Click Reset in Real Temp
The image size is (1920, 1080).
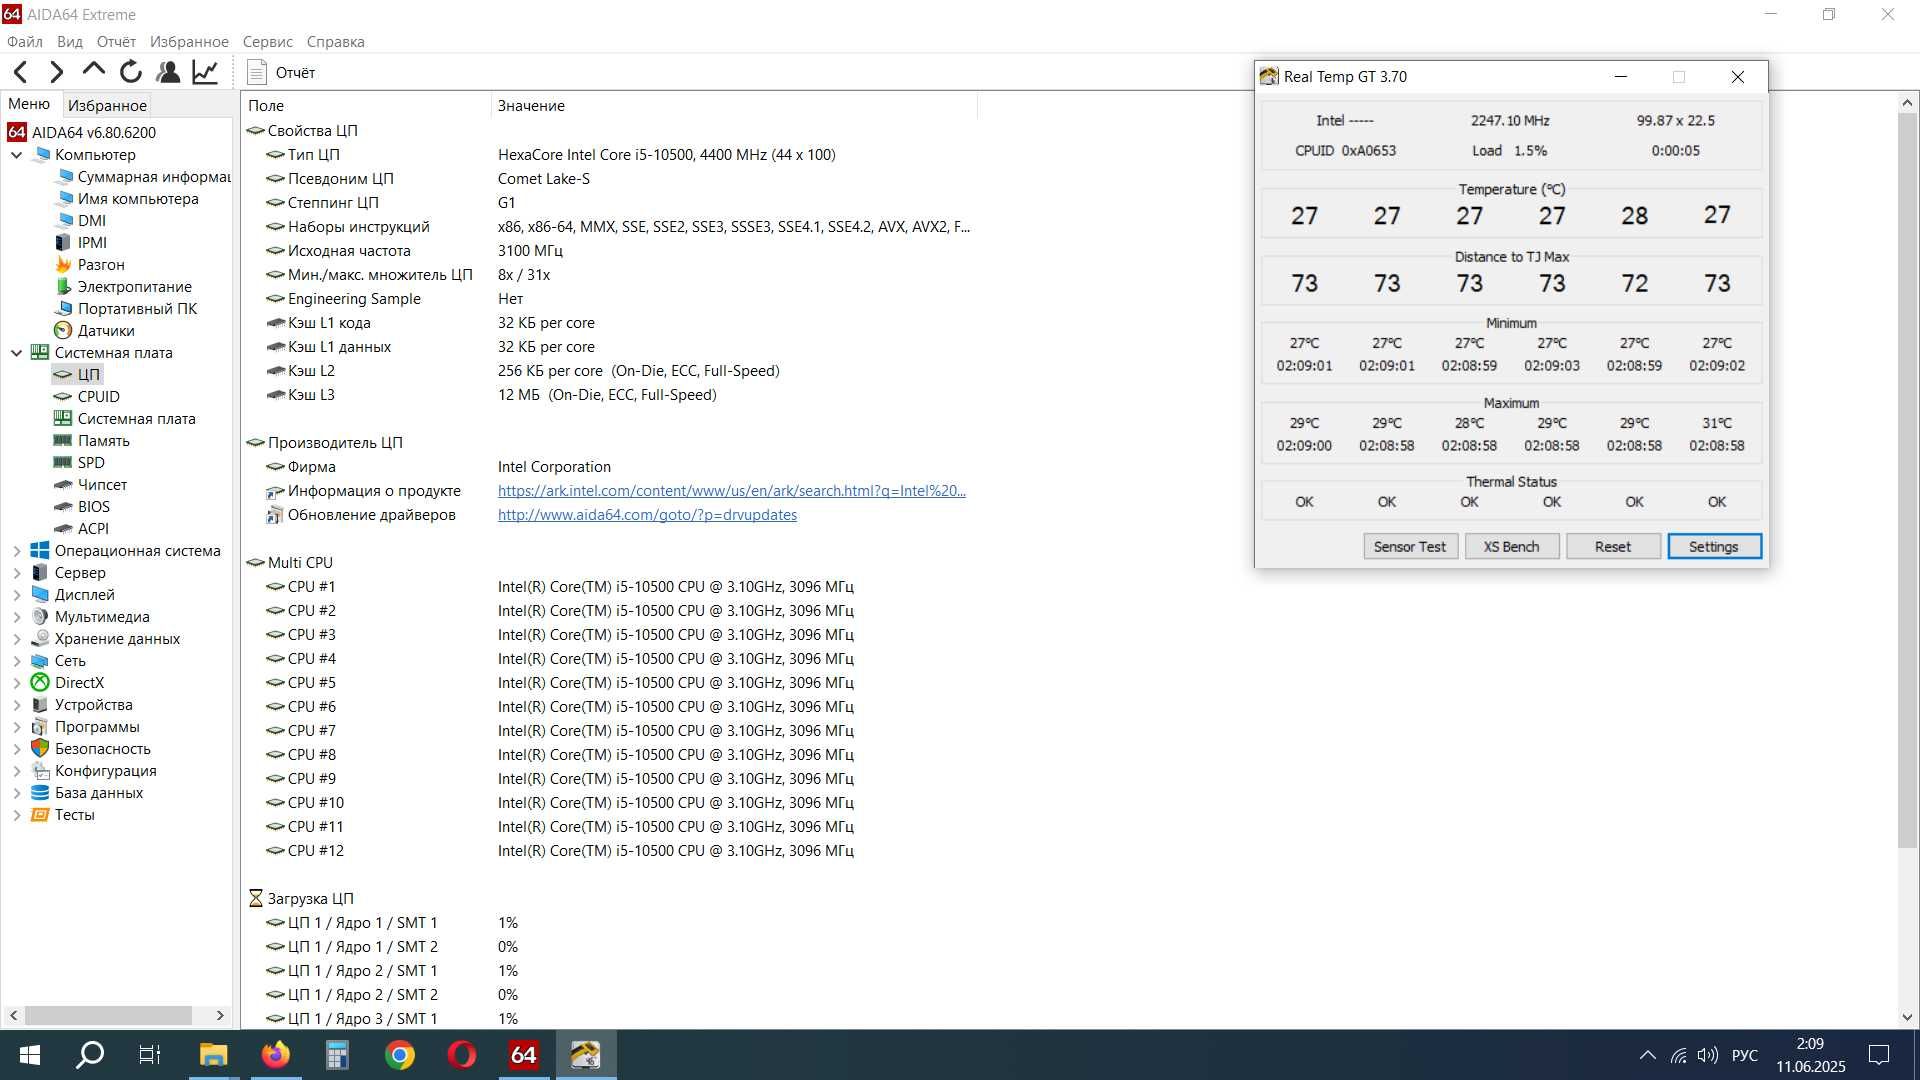tap(1613, 547)
